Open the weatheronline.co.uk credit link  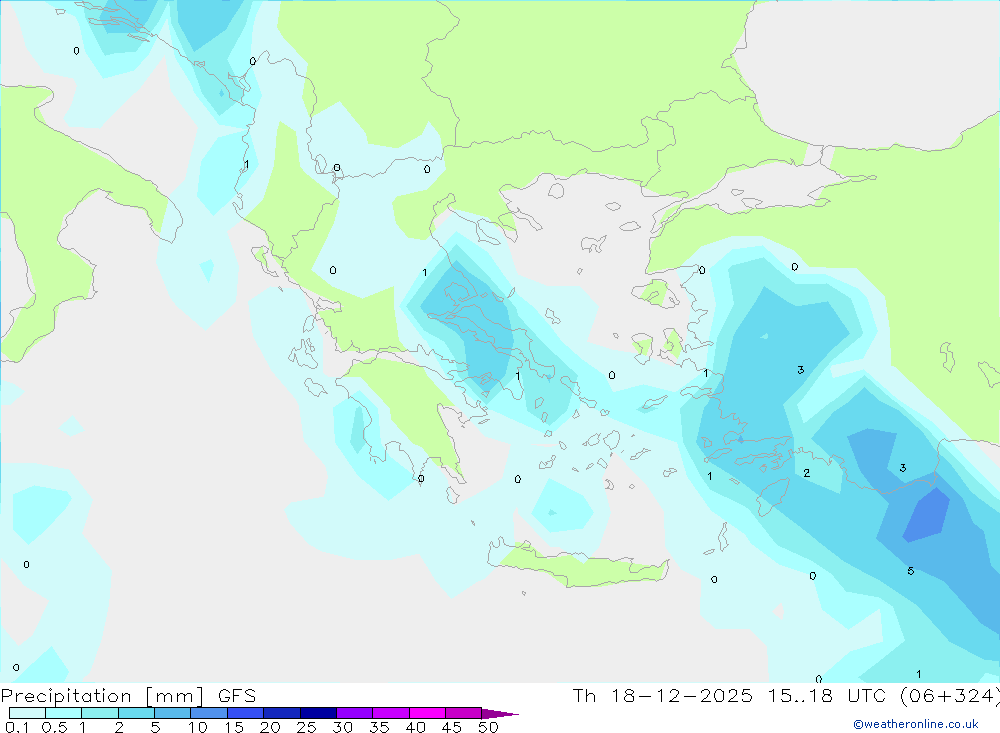[x=916, y=724]
